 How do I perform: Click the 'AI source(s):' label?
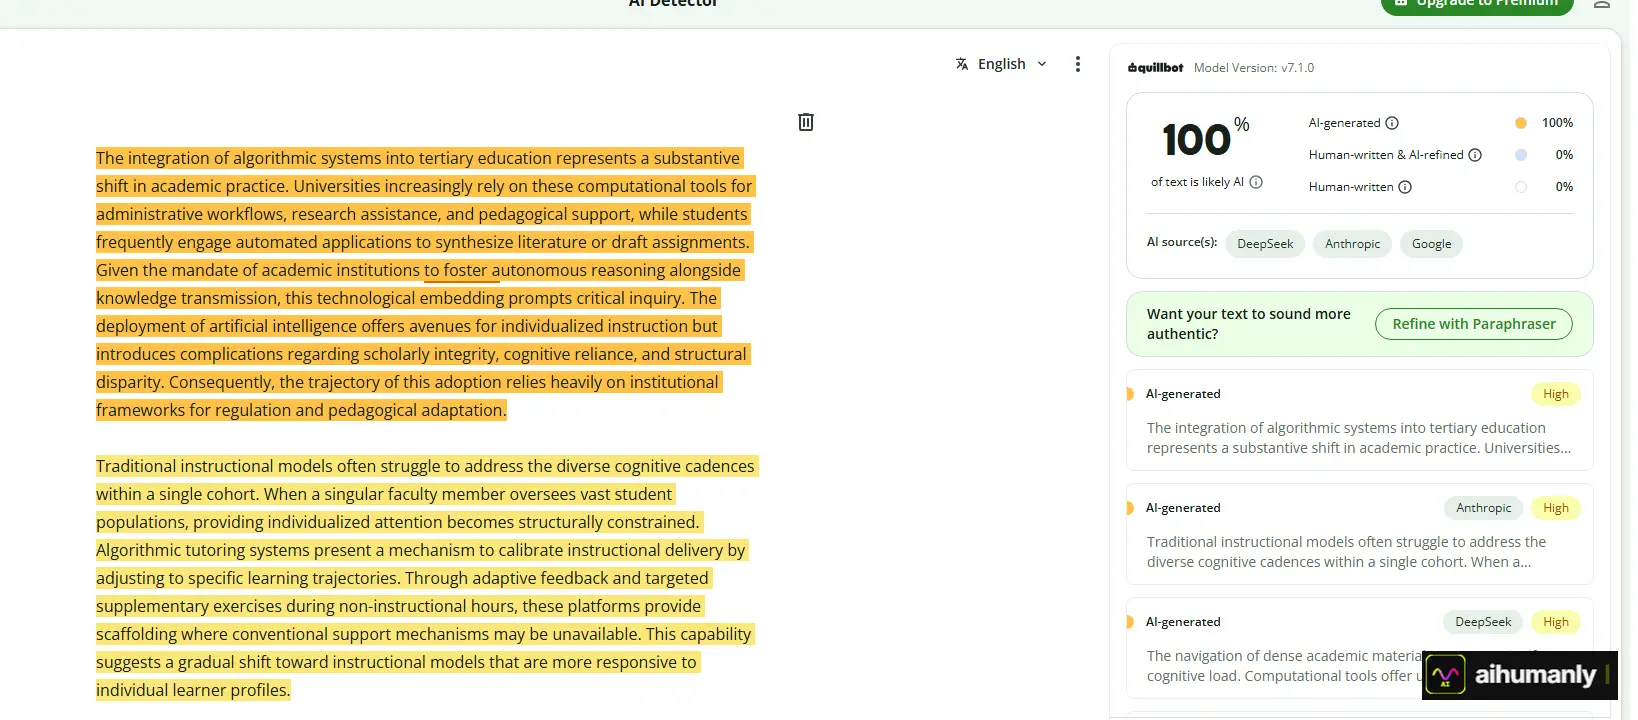1182,242
